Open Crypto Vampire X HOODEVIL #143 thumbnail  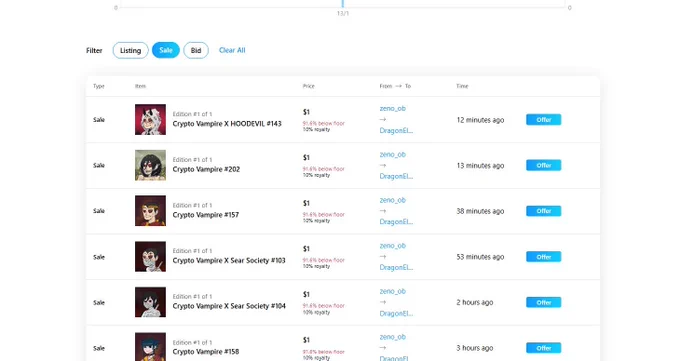(x=150, y=119)
